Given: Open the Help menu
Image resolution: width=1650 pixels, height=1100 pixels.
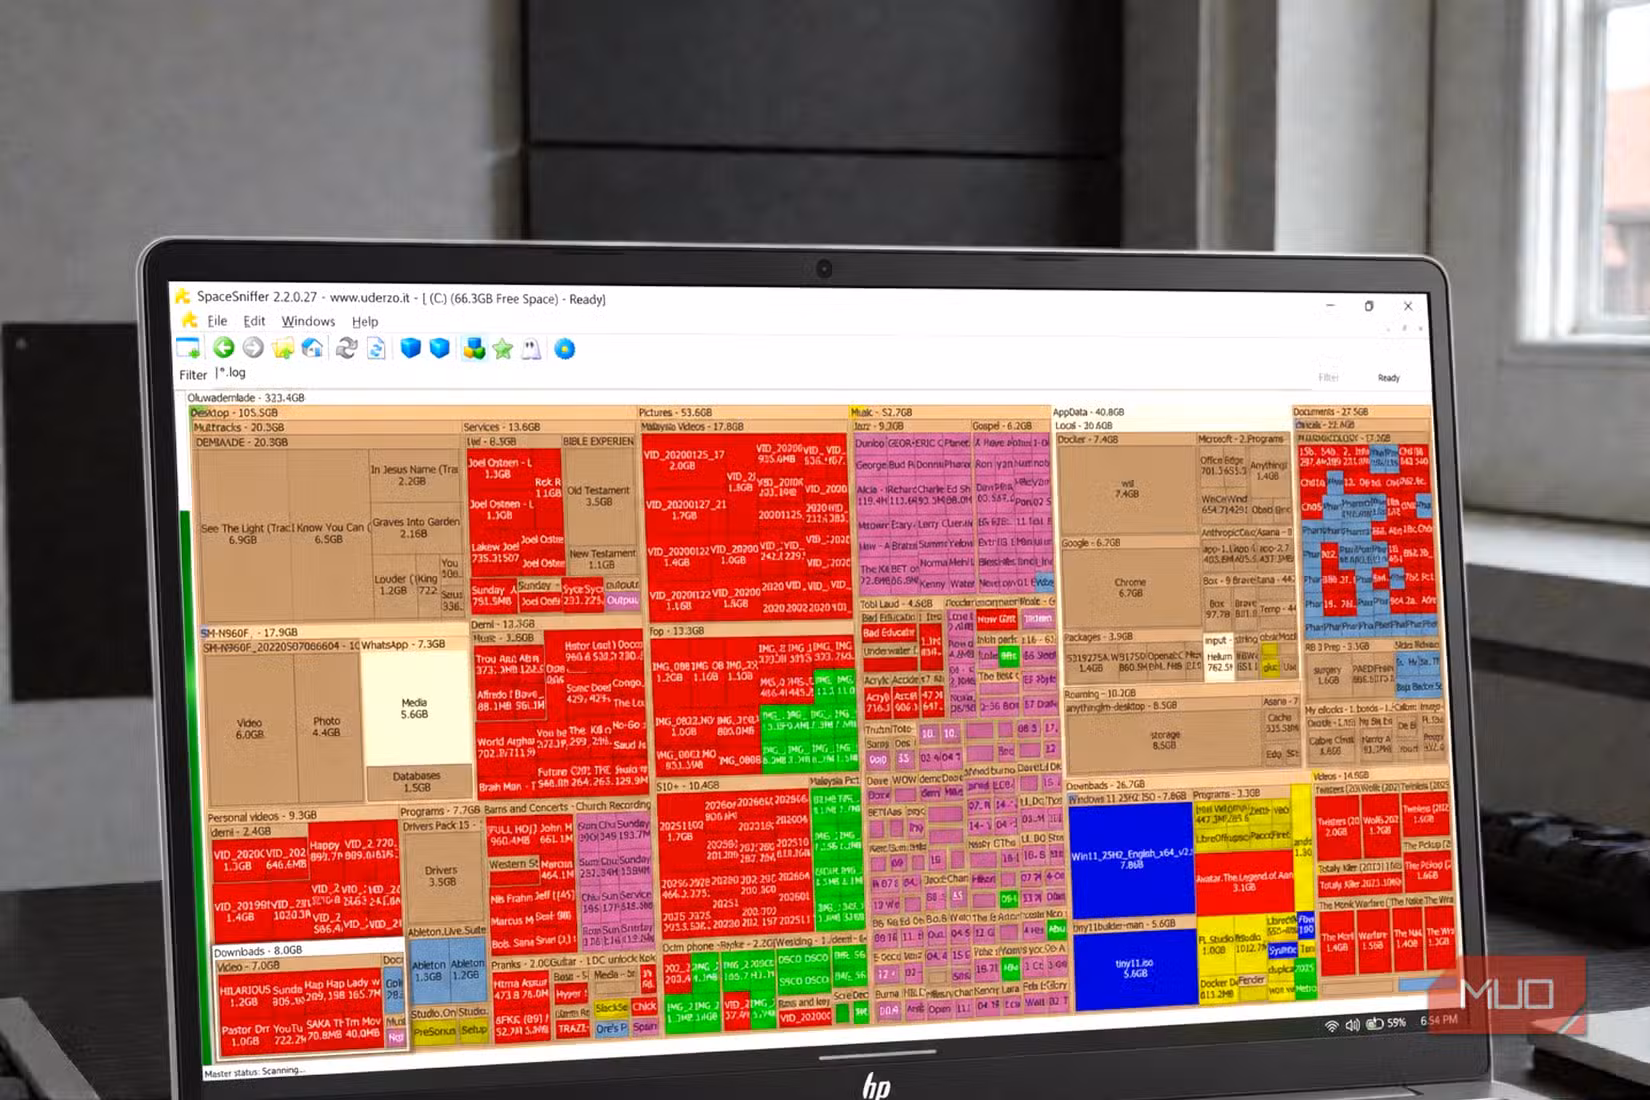Looking at the screenshot, I should pyautogui.click(x=365, y=321).
